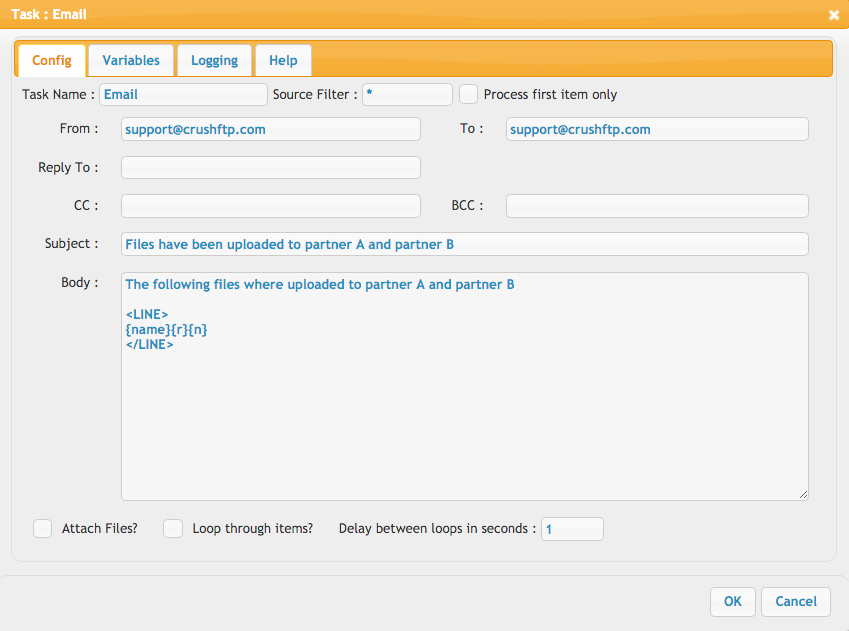Click the From address field
Screen dimensions: 849x631
point(271,129)
